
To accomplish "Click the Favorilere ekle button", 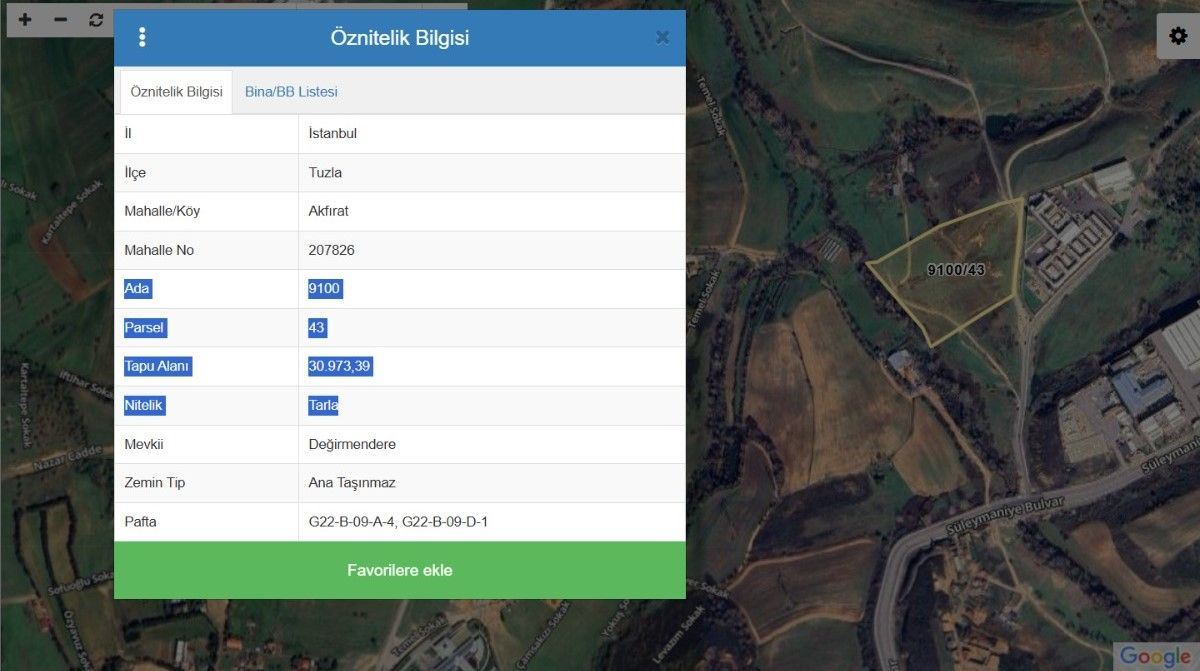I will pyautogui.click(x=400, y=570).
